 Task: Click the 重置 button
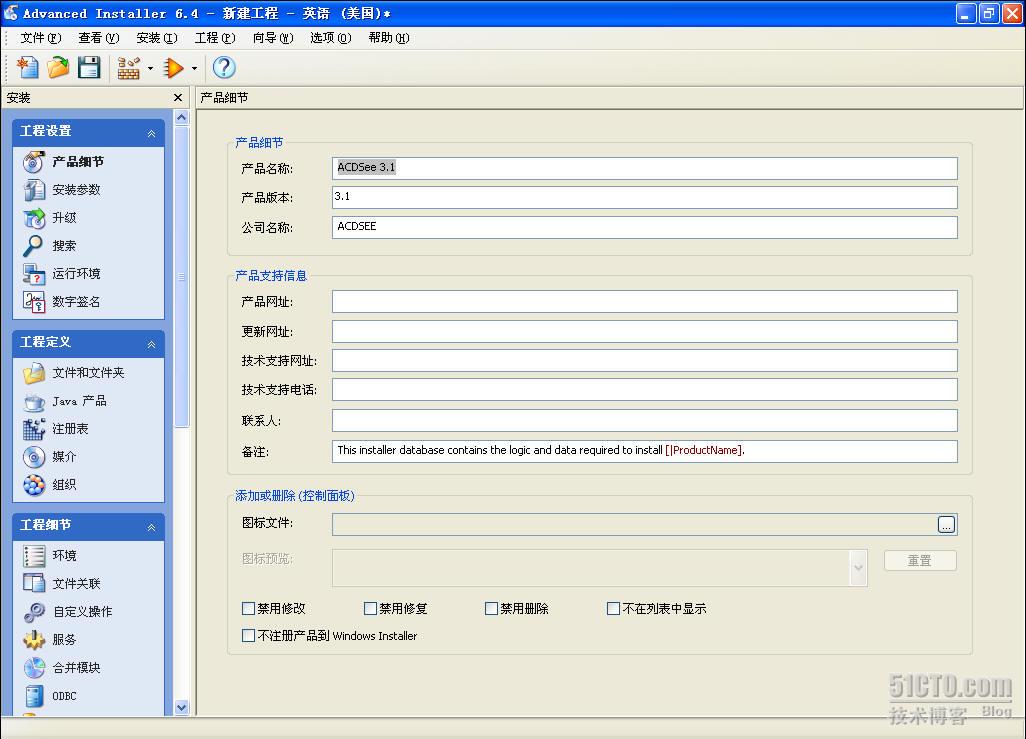[920, 561]
